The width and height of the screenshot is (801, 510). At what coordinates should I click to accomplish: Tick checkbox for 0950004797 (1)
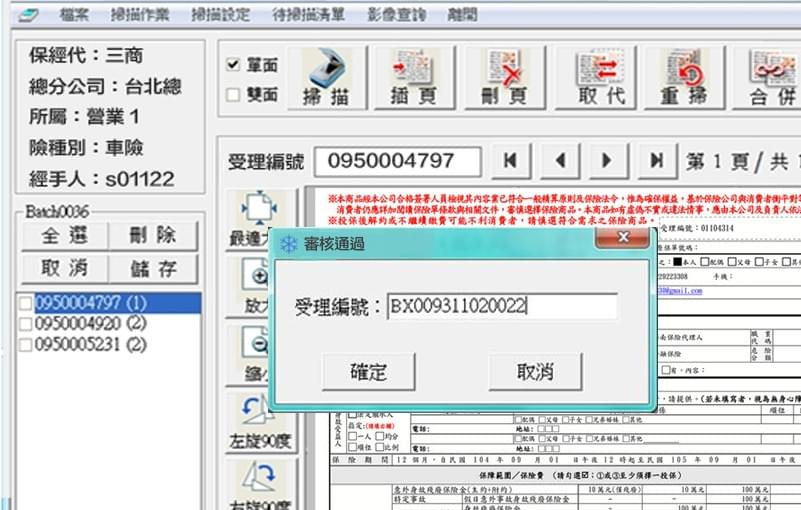pyautogui.click(x=25, y=303)
